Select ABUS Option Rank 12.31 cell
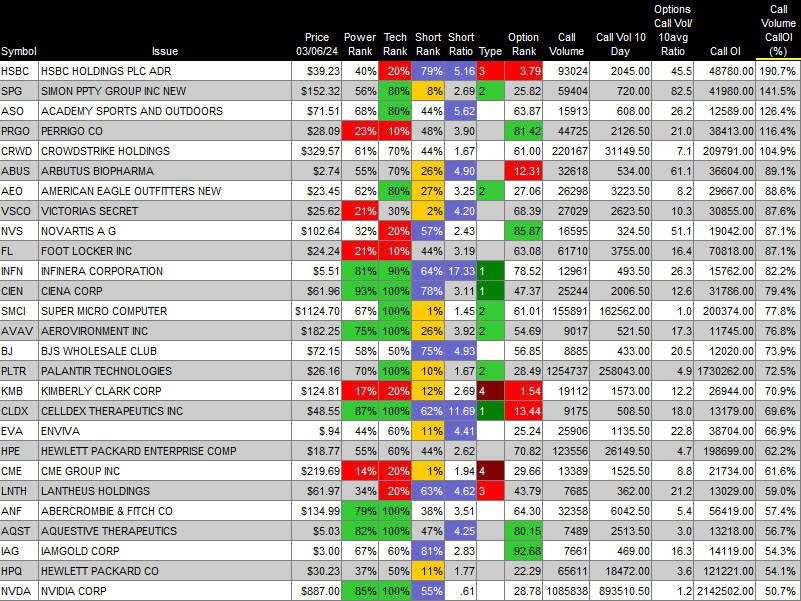801x601 pixels. tap(524, 171)
